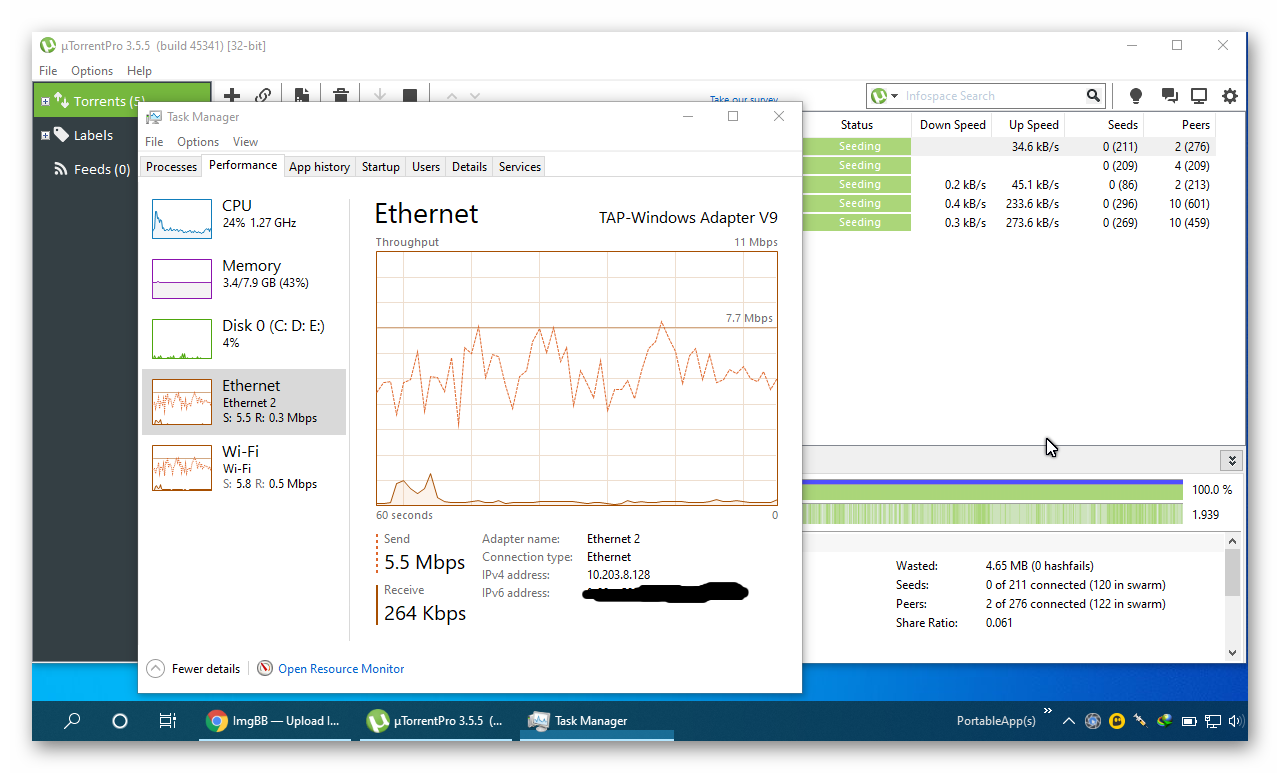Open the chat bubbles icon in uTorrent

tap(1169, 96)
